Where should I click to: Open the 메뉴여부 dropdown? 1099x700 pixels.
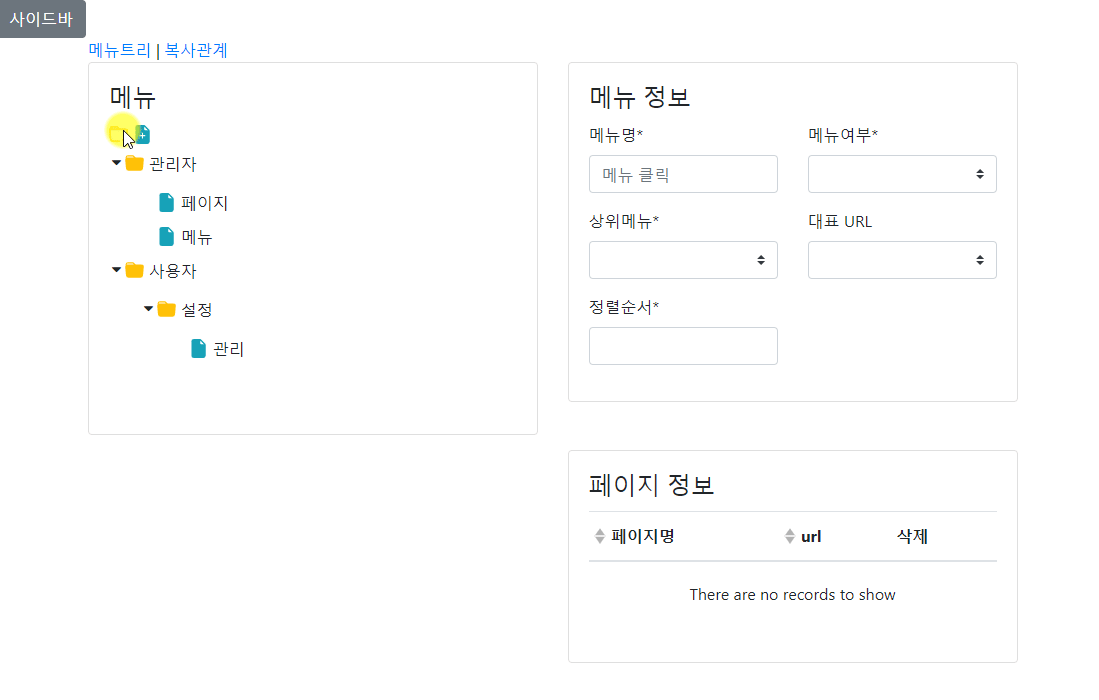coord(902,174)
